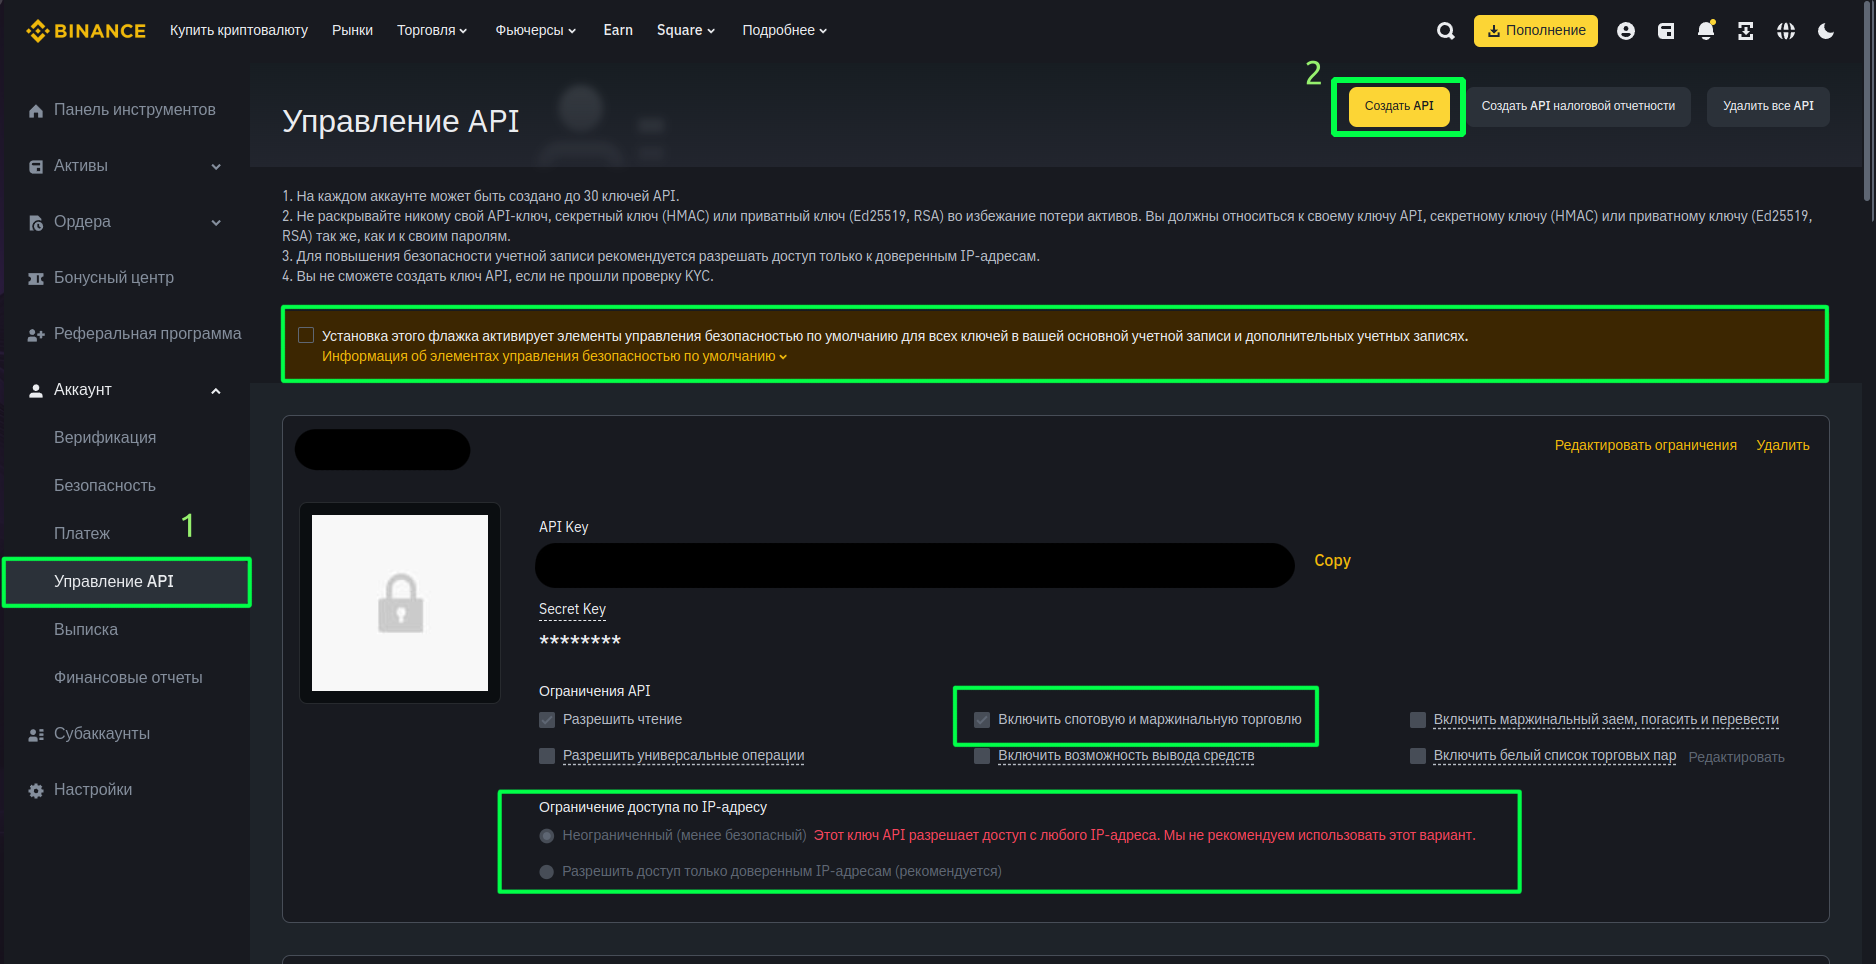1876x964 pixels.
Task: Select Неограниченный IP access radio
Action: [547, 836]
